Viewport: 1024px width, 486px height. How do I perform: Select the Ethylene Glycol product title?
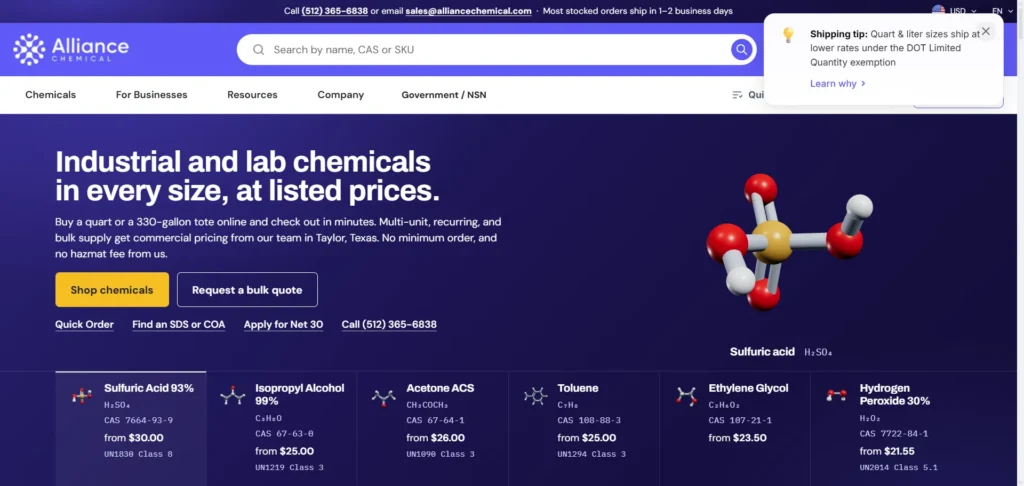[x=748, y=388]
